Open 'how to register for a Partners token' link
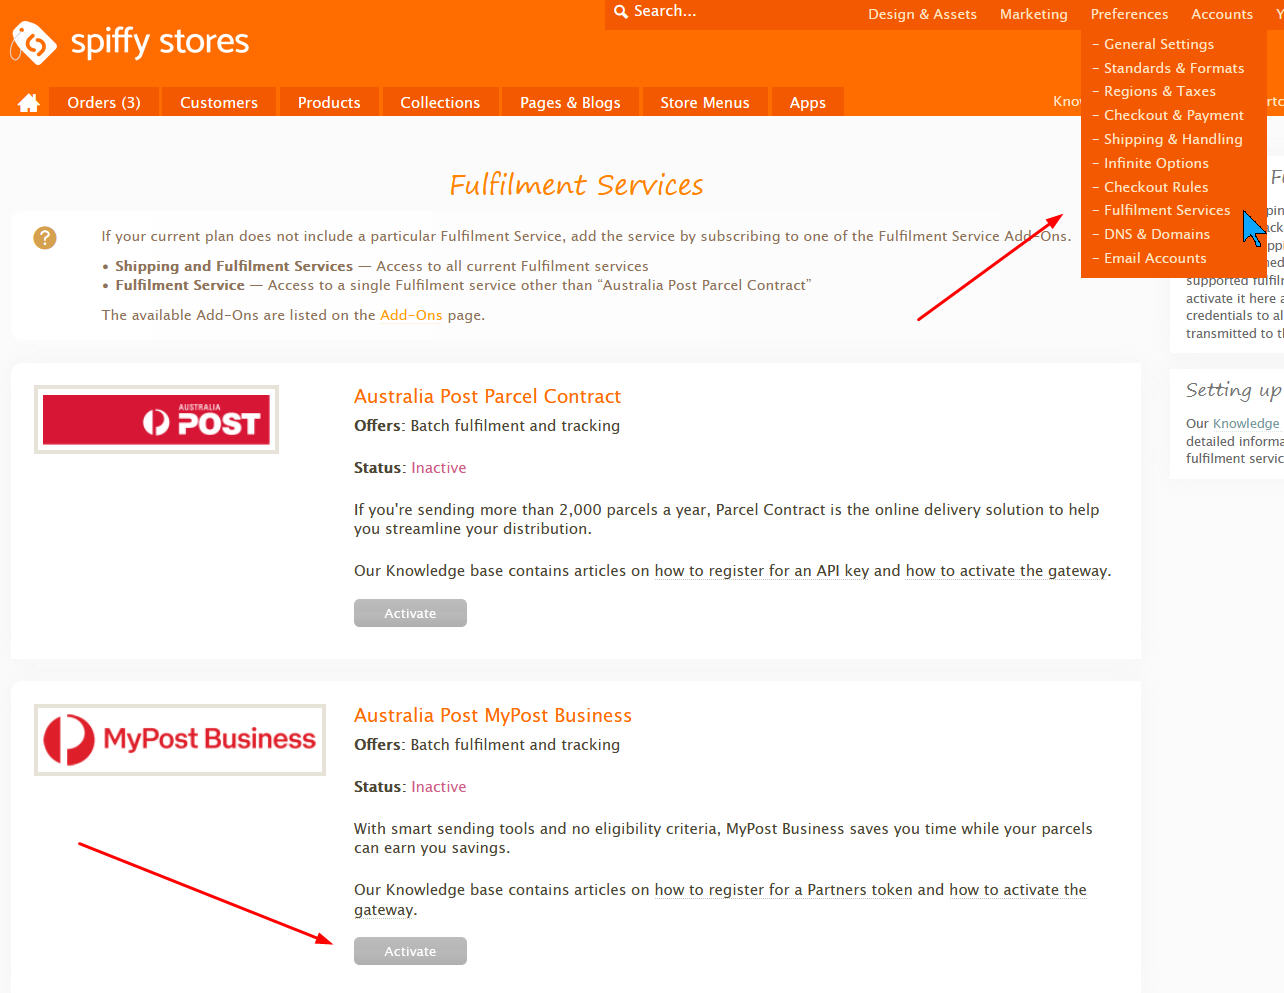 [x=784, y=890]
